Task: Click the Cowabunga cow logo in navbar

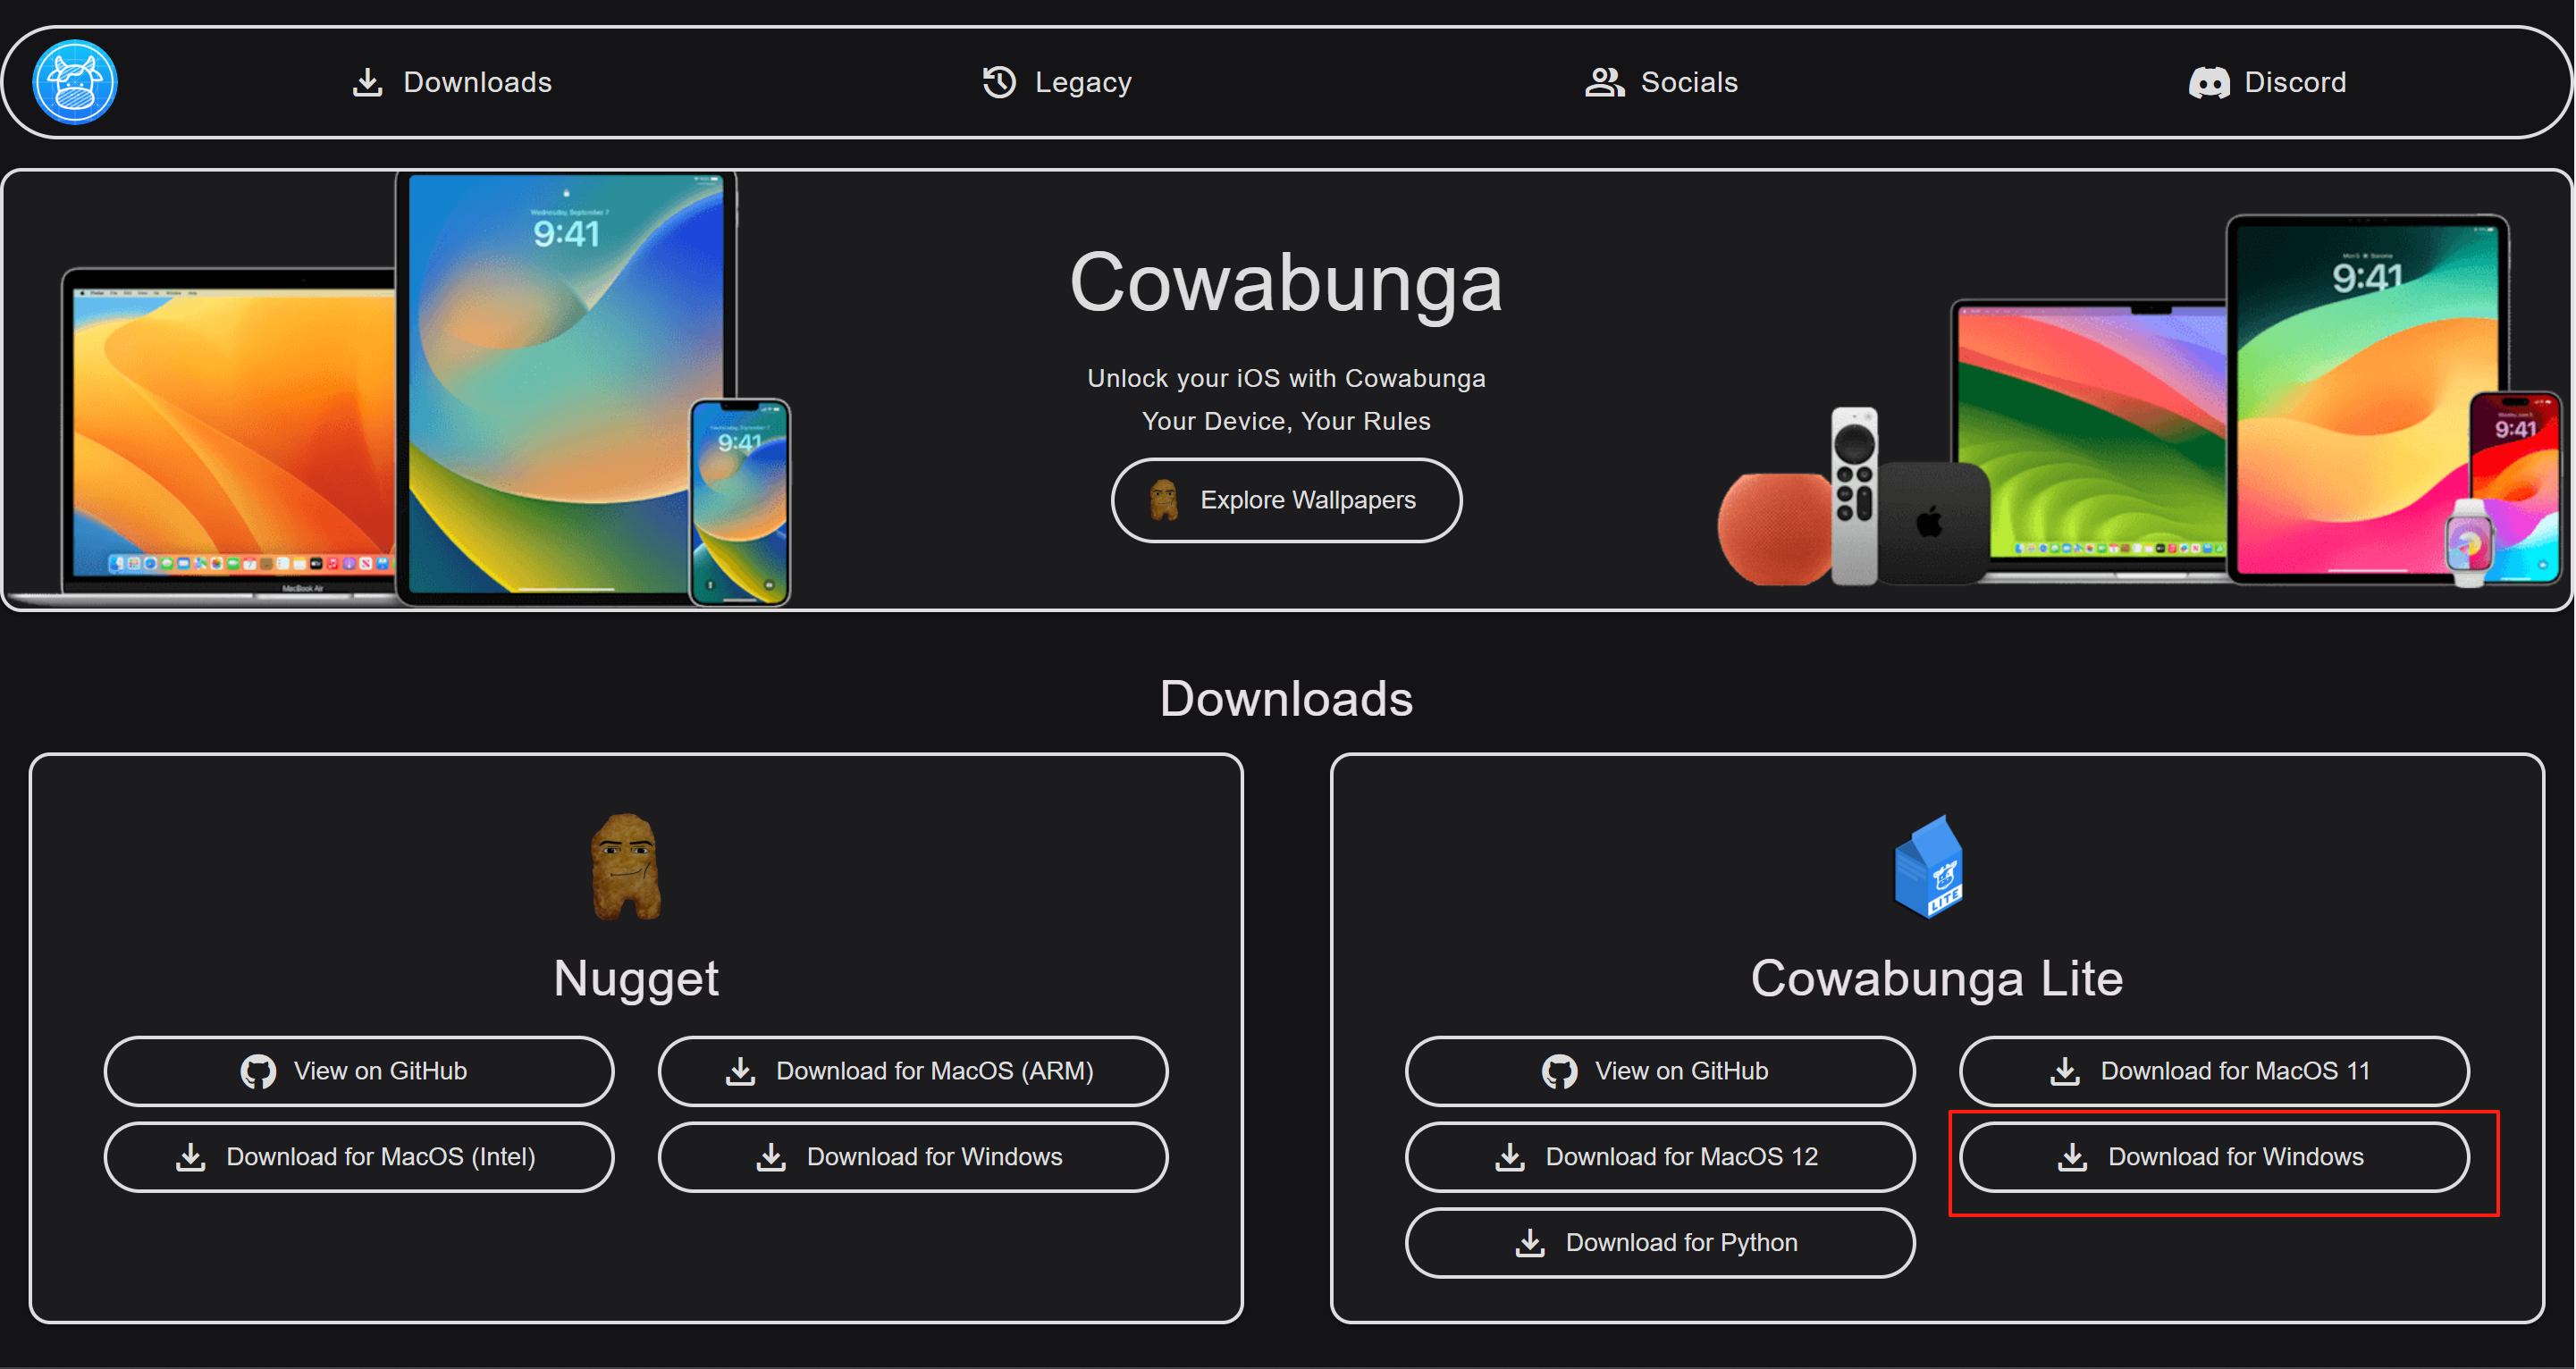Action: click(75, 82)
